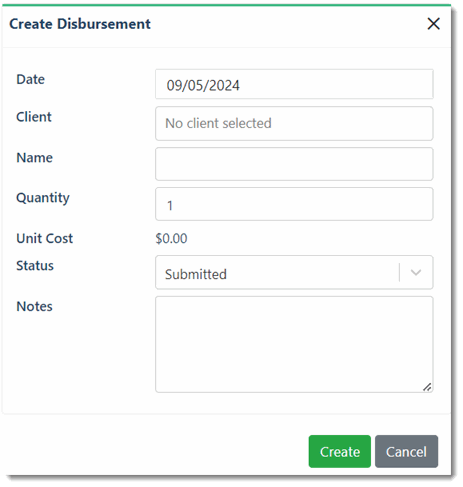Click the Date field showing 09/05/2024
This screenshot has width=463, height=487.
coord(294,84)
